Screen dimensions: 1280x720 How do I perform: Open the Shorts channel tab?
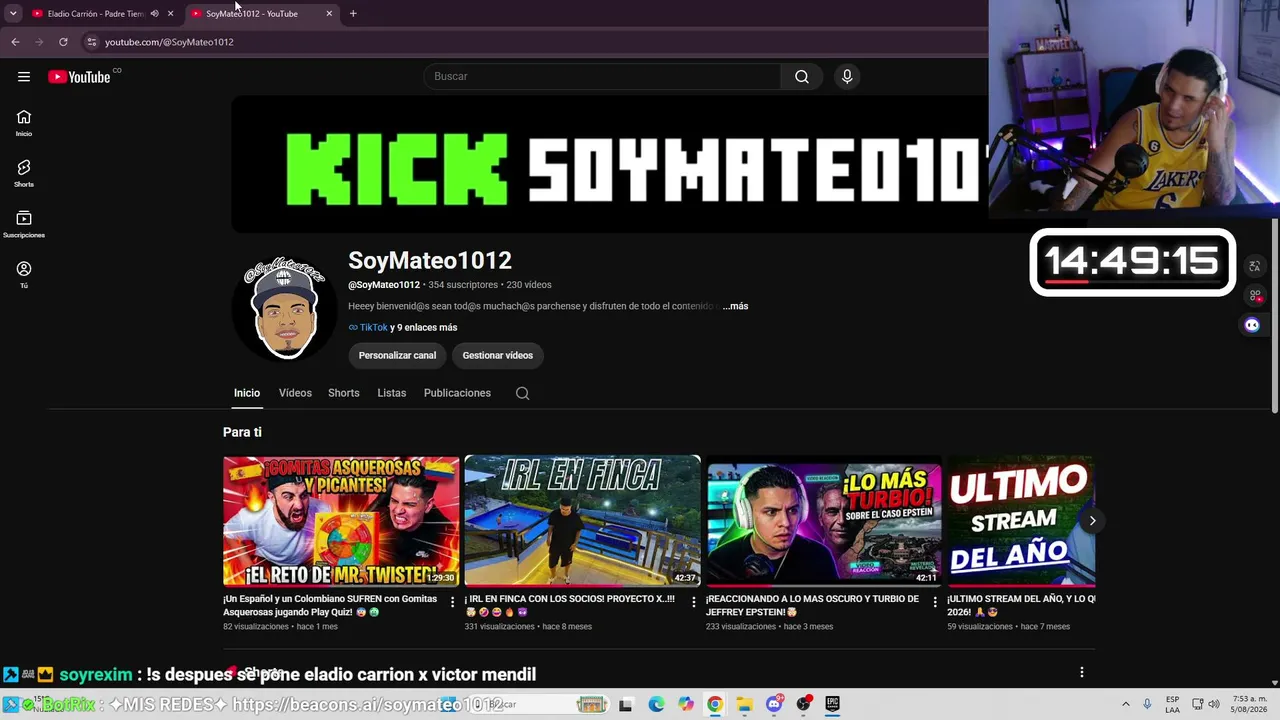(343, 393)
